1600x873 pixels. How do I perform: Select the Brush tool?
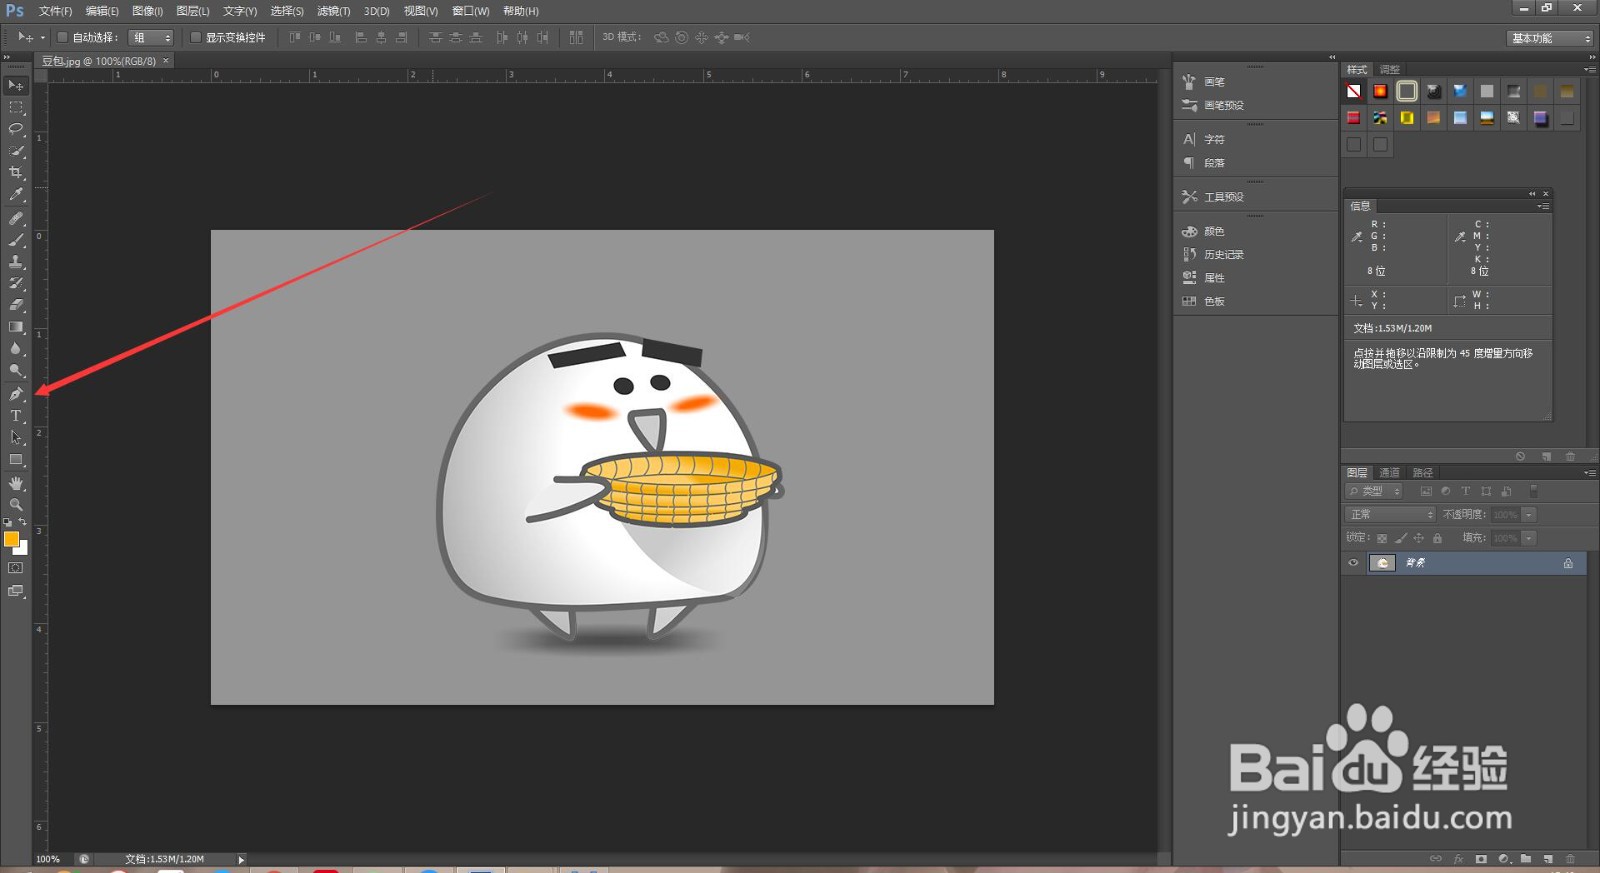16,240
